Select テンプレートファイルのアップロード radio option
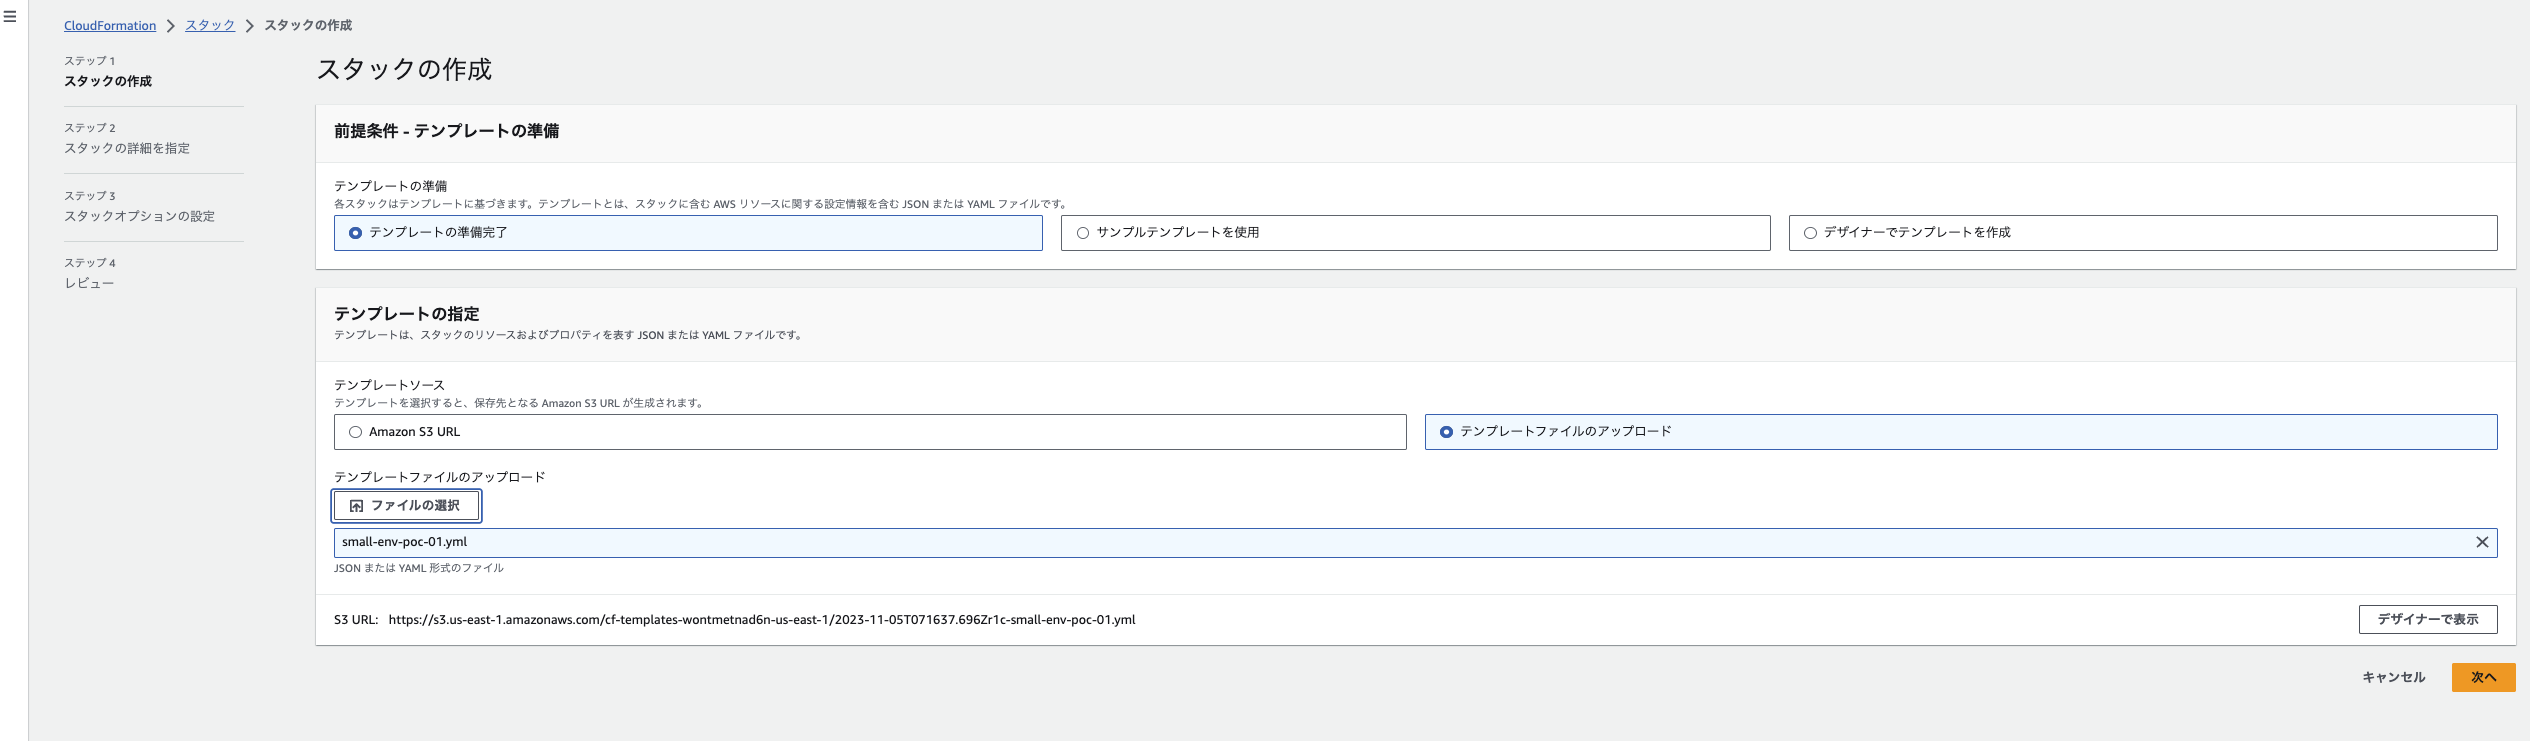The height and width of the screenshot is (741, 2530). click(1446, 432)
